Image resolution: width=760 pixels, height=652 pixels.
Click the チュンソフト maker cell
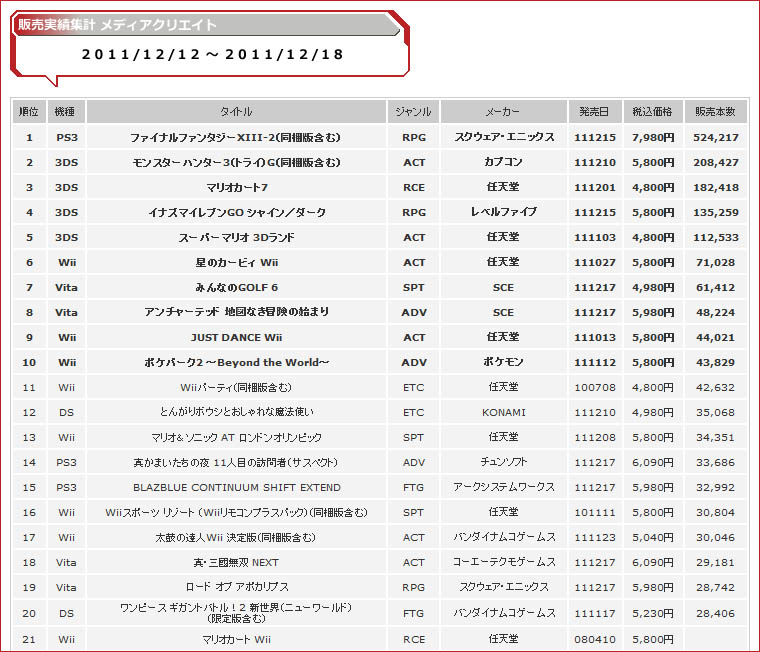point(503,462)
